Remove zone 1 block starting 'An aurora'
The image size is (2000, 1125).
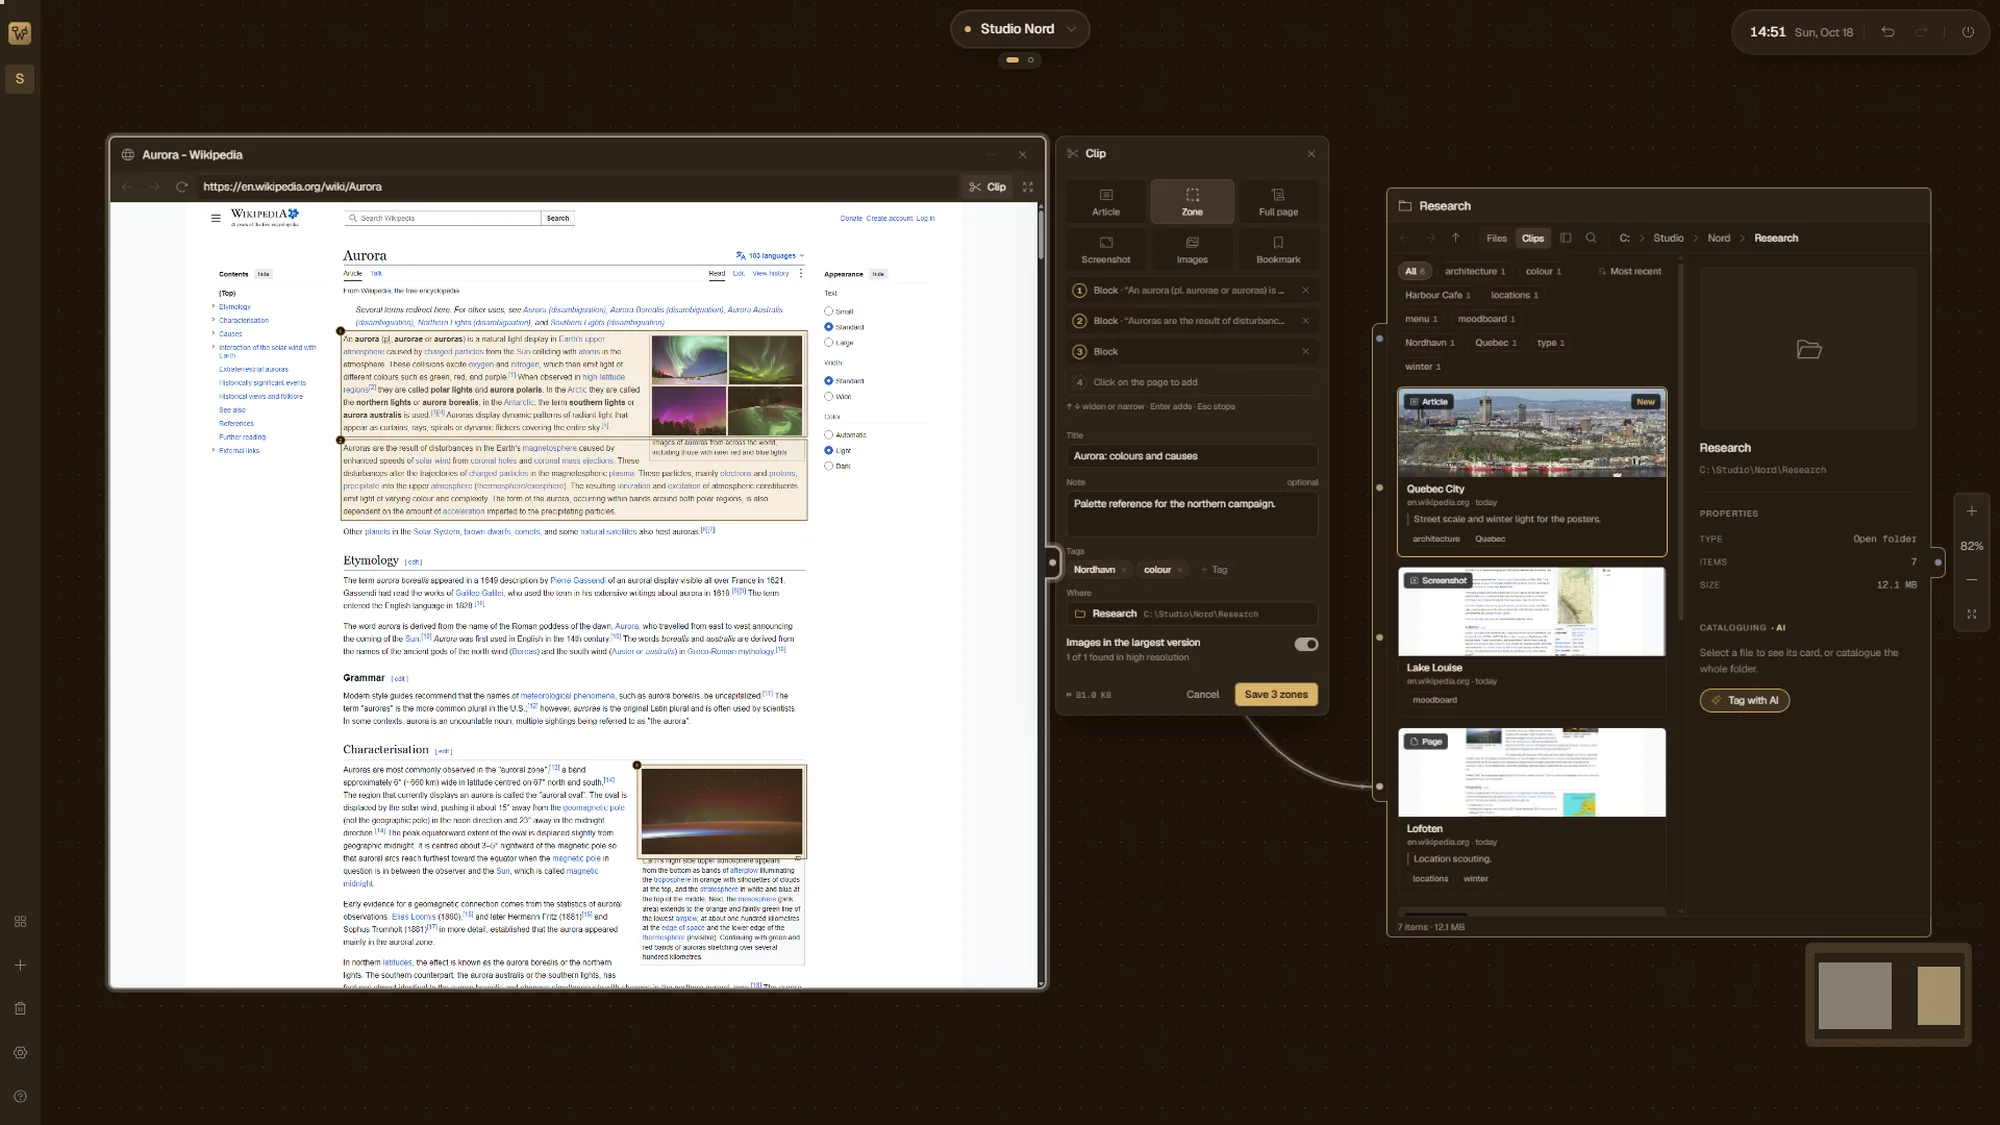click(x=1305, y=290)
